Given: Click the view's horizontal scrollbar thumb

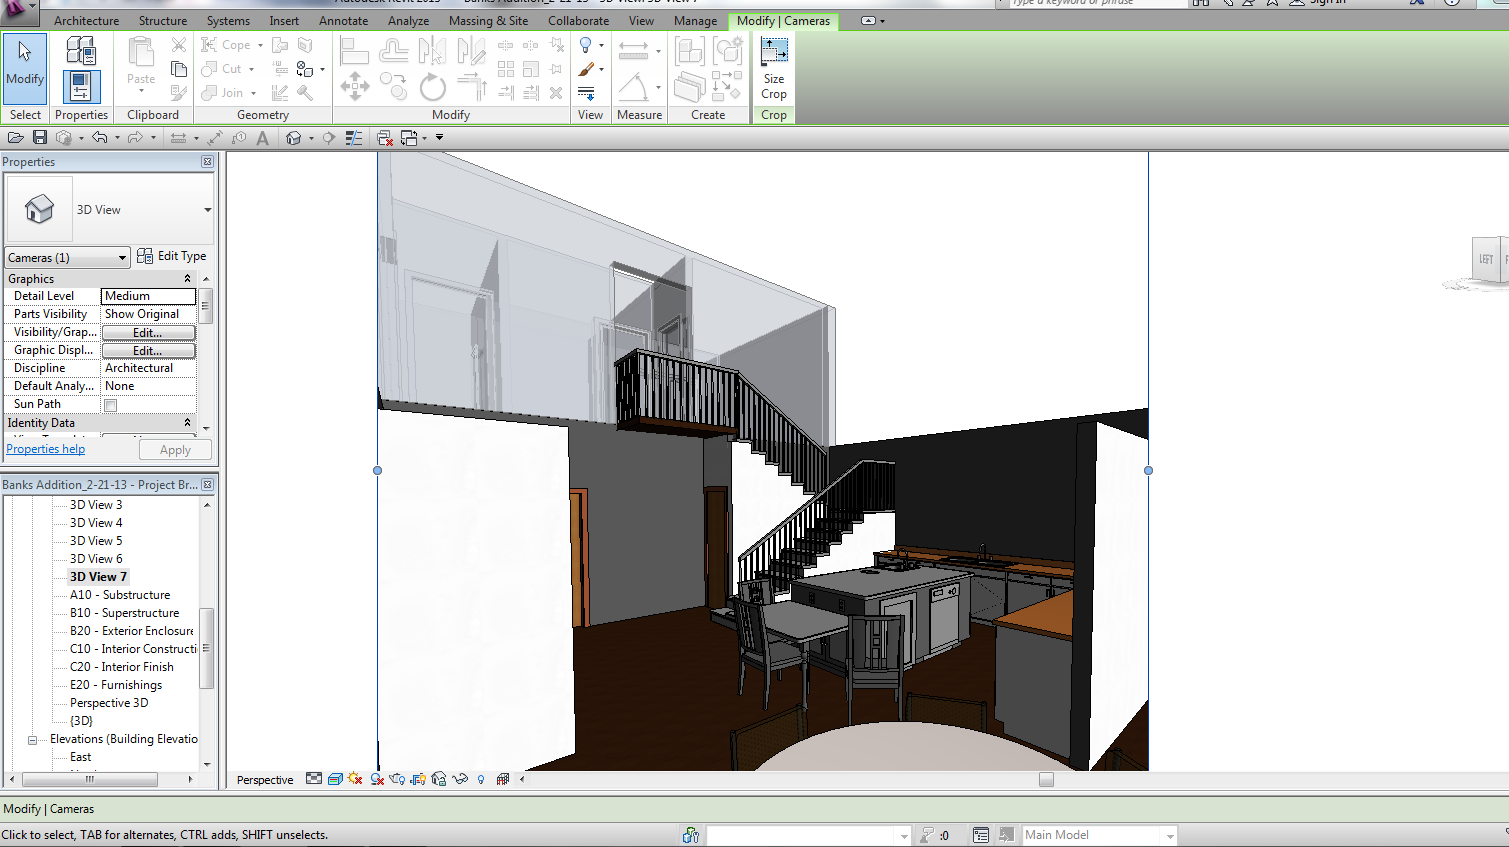Looking at the screenshot, I should [1046, 780].
